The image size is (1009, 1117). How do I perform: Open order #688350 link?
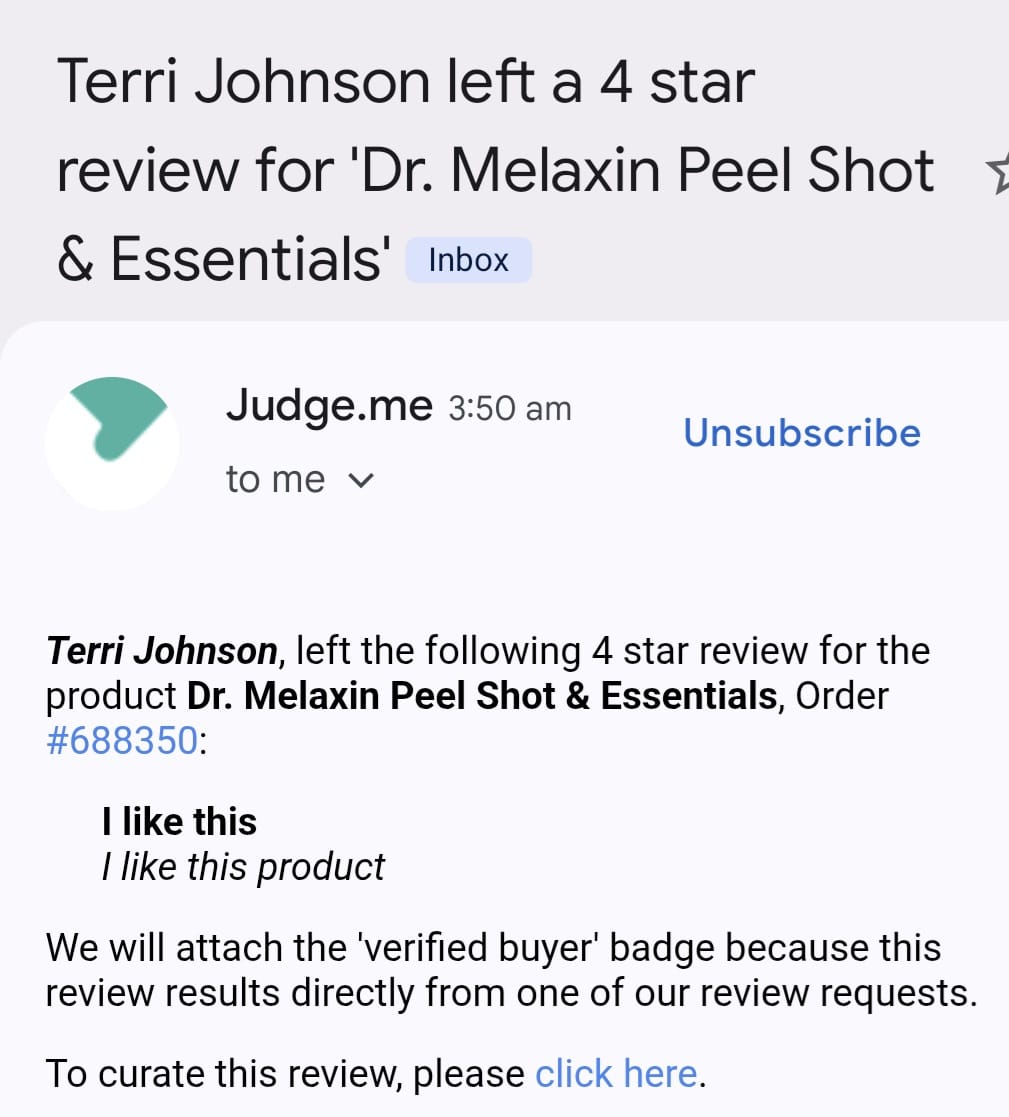[121, 743]
